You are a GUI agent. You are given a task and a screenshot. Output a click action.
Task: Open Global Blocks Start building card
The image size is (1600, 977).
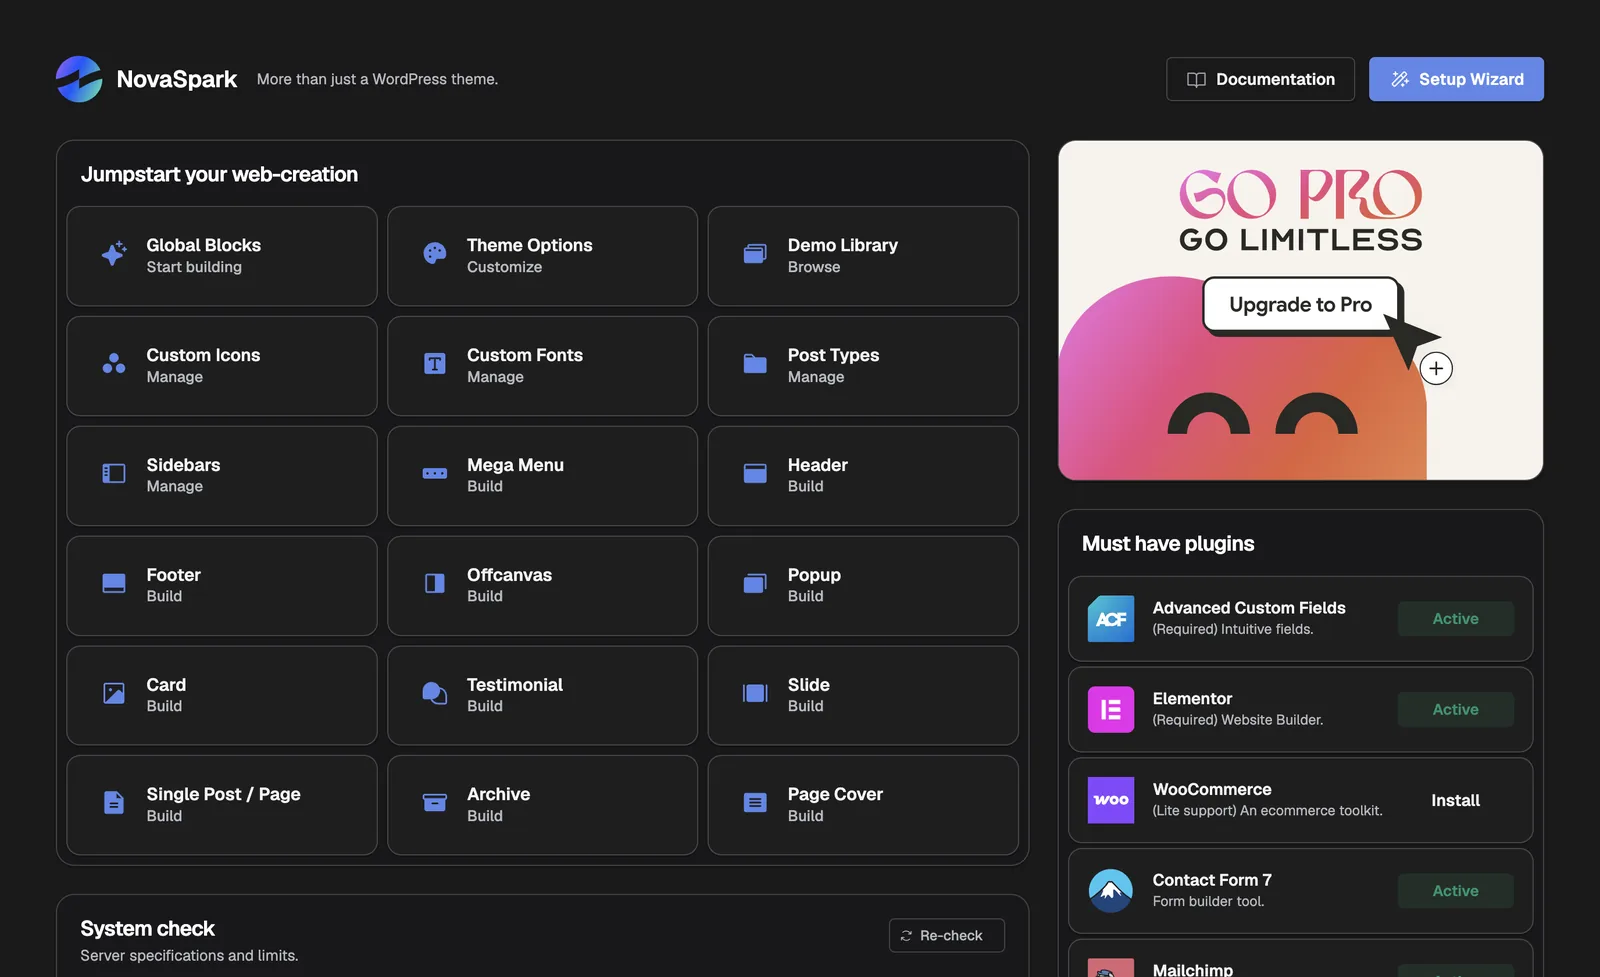222,256
